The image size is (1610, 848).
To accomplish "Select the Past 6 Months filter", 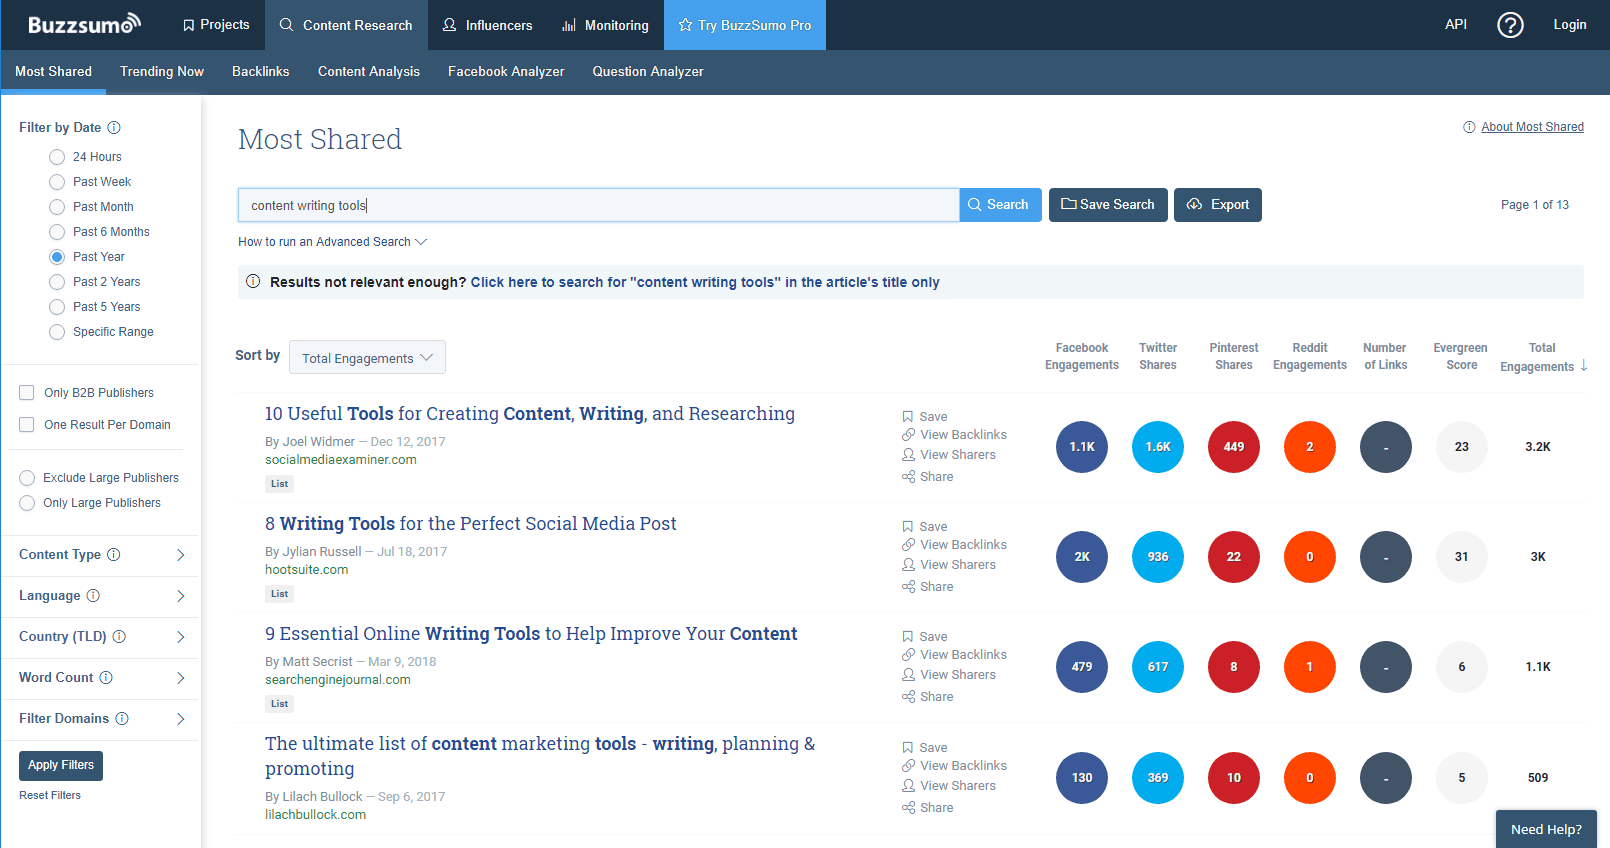I will (57, 232).
